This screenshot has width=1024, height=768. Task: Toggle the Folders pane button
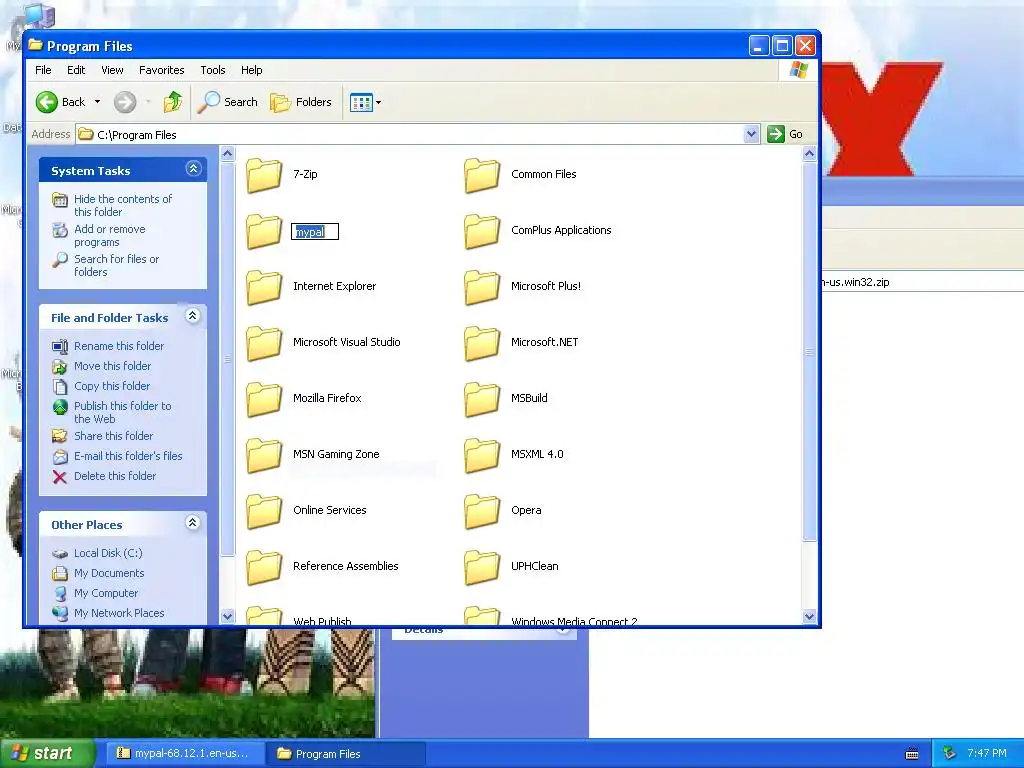coord(301,102)
